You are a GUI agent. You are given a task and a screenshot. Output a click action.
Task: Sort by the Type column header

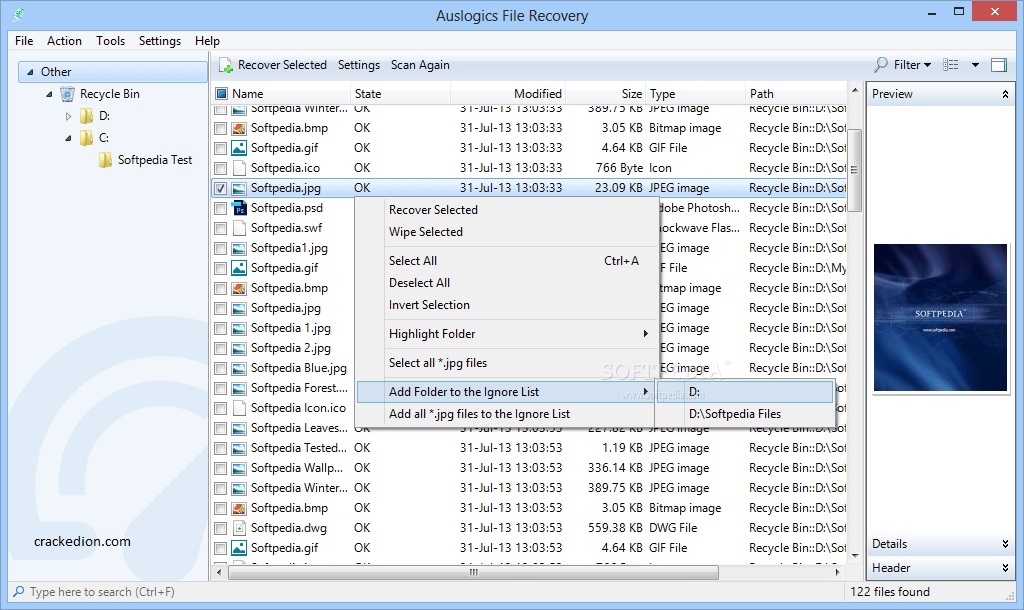pos(695,94)
